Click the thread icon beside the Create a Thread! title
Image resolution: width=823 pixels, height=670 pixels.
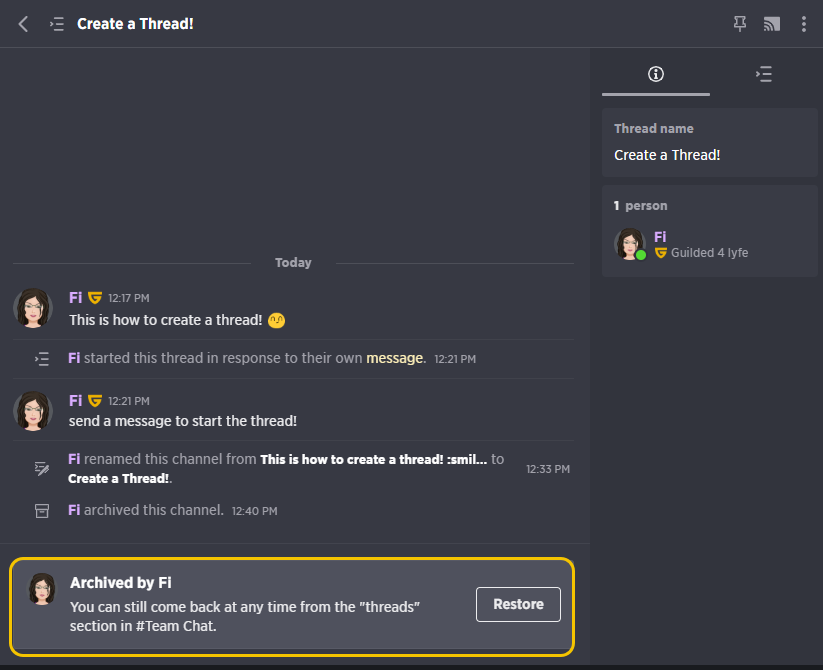(x=57, y=24)
